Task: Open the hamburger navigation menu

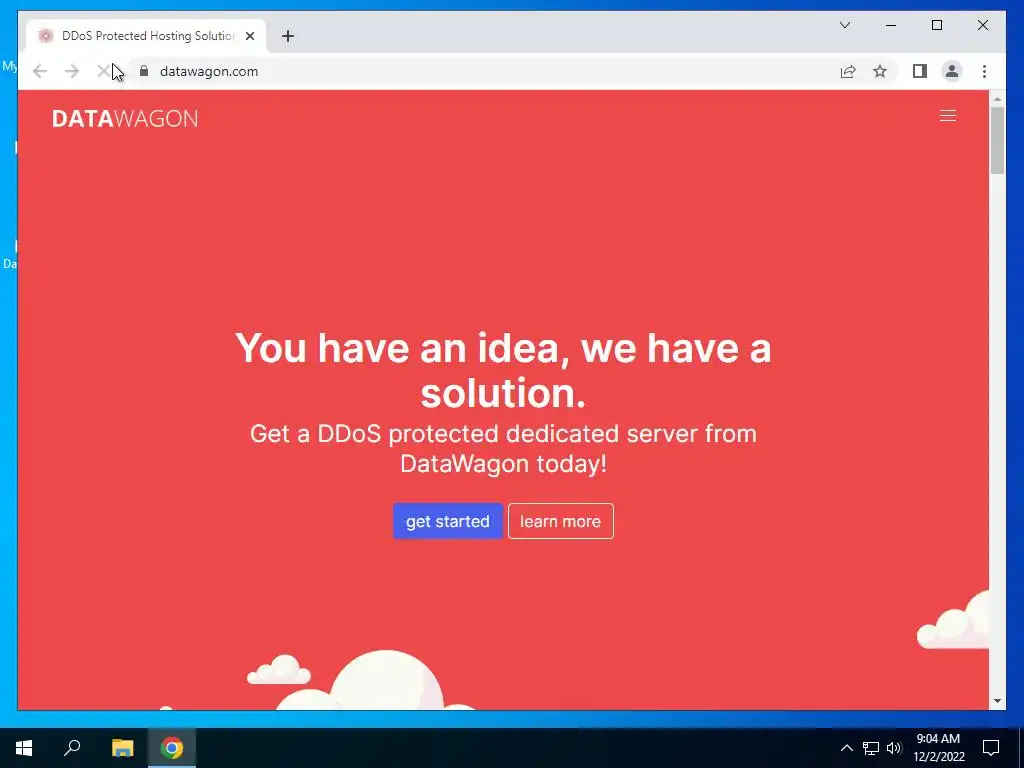Action: point(948,116)
